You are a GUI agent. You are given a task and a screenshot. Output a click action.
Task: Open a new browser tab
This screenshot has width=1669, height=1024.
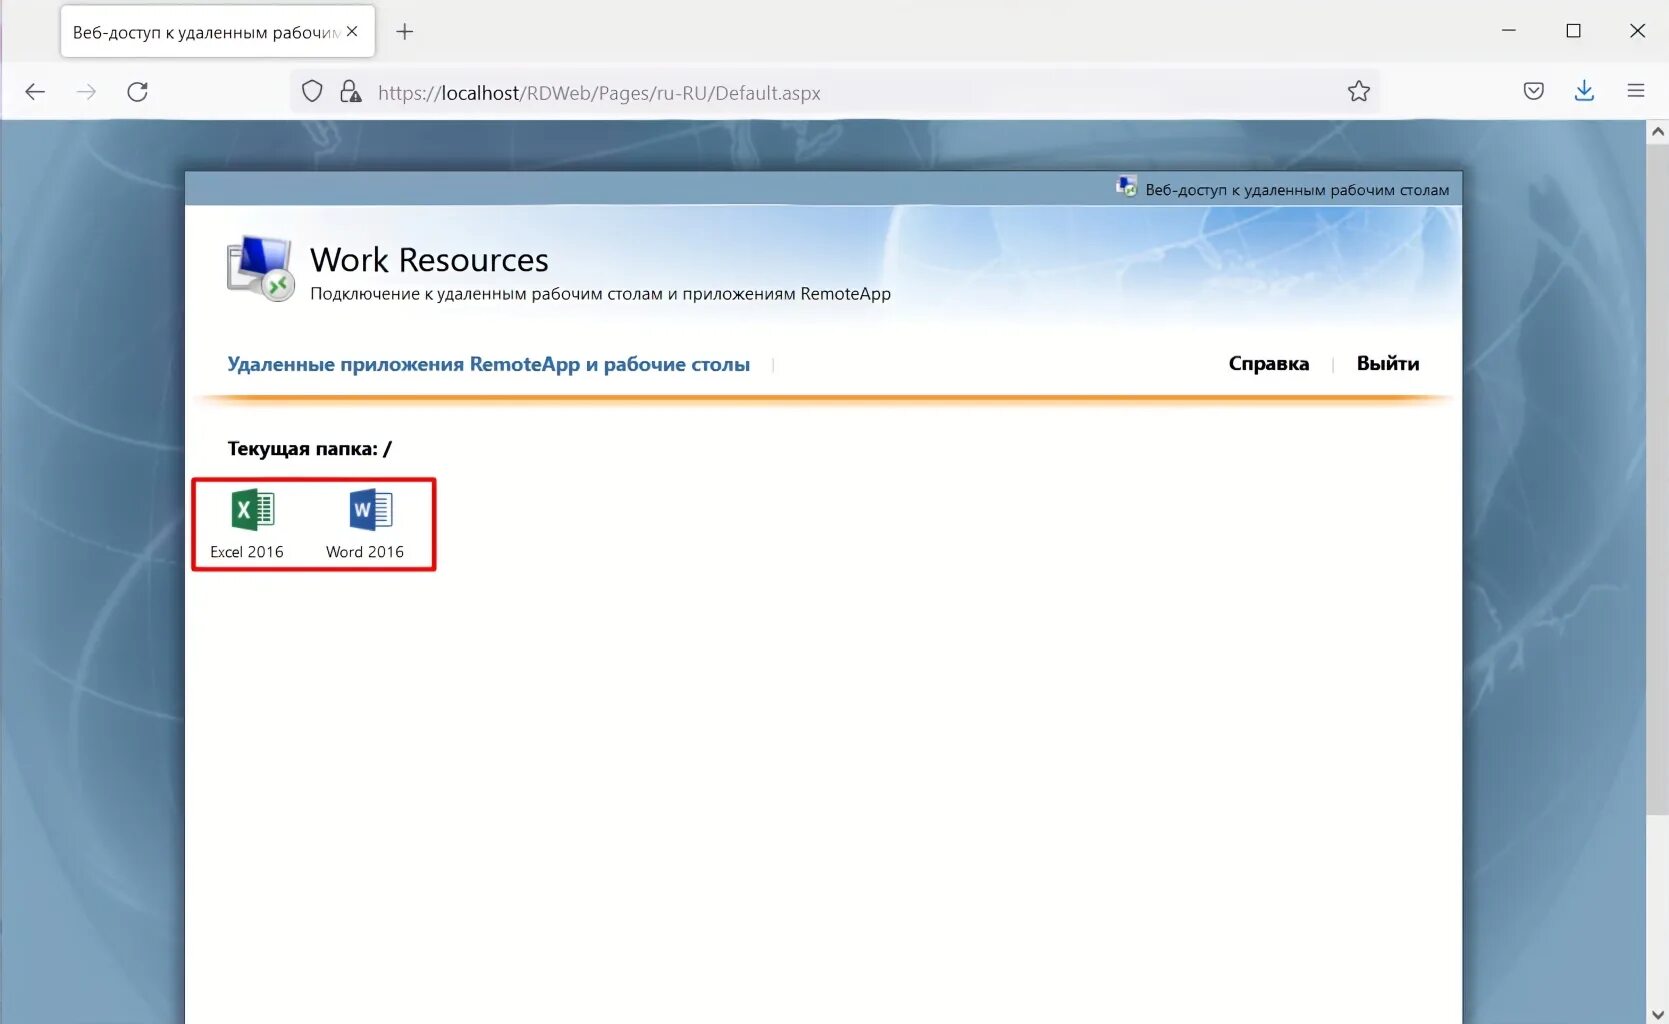click(404, 32)
